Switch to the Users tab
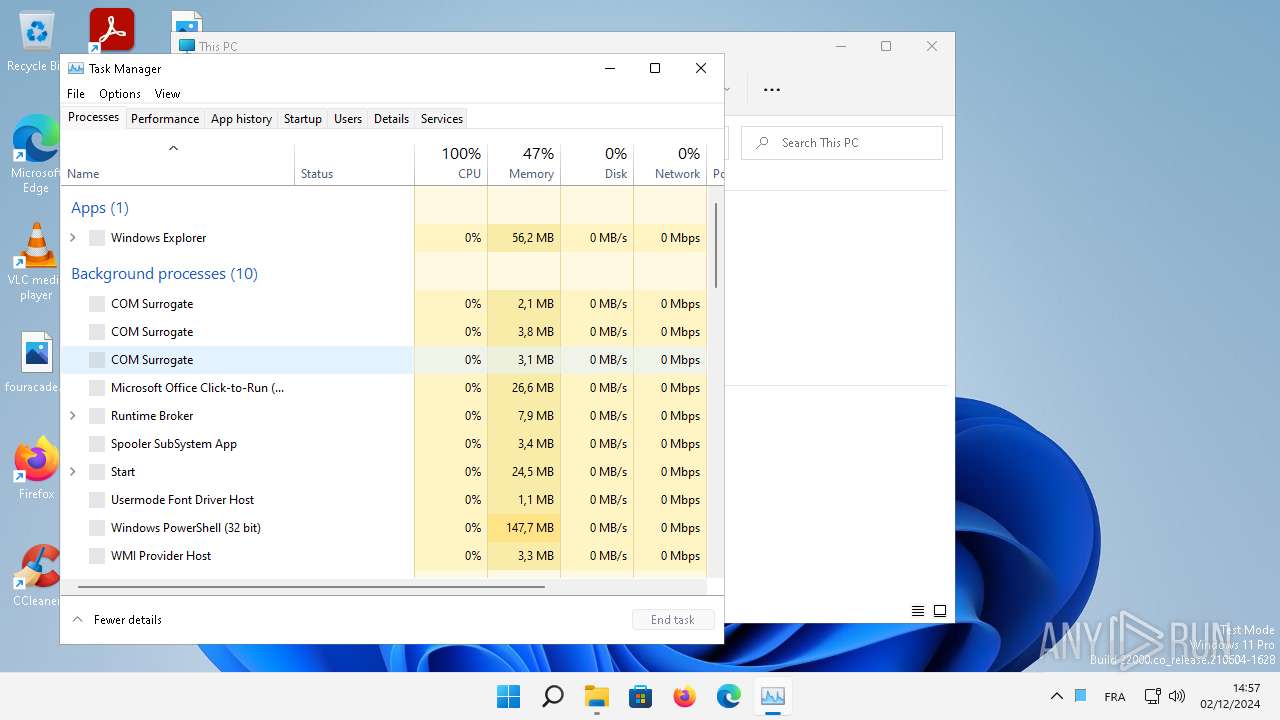1280x720 pixels. 348,119
